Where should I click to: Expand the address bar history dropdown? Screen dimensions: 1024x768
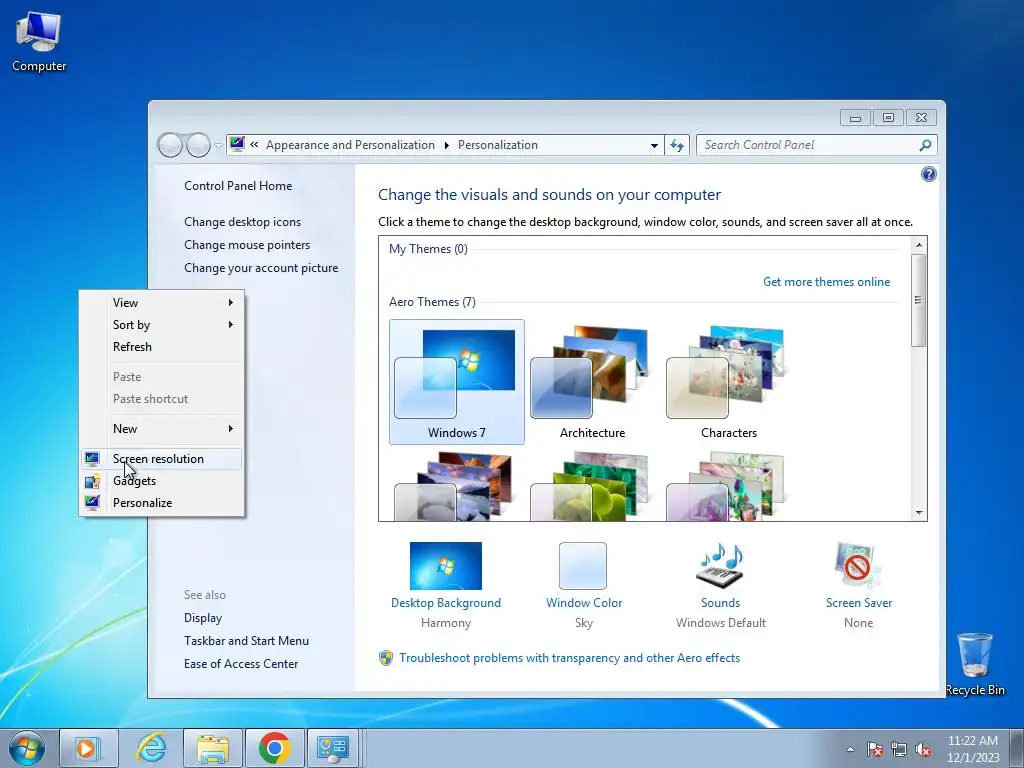[654, 146]
